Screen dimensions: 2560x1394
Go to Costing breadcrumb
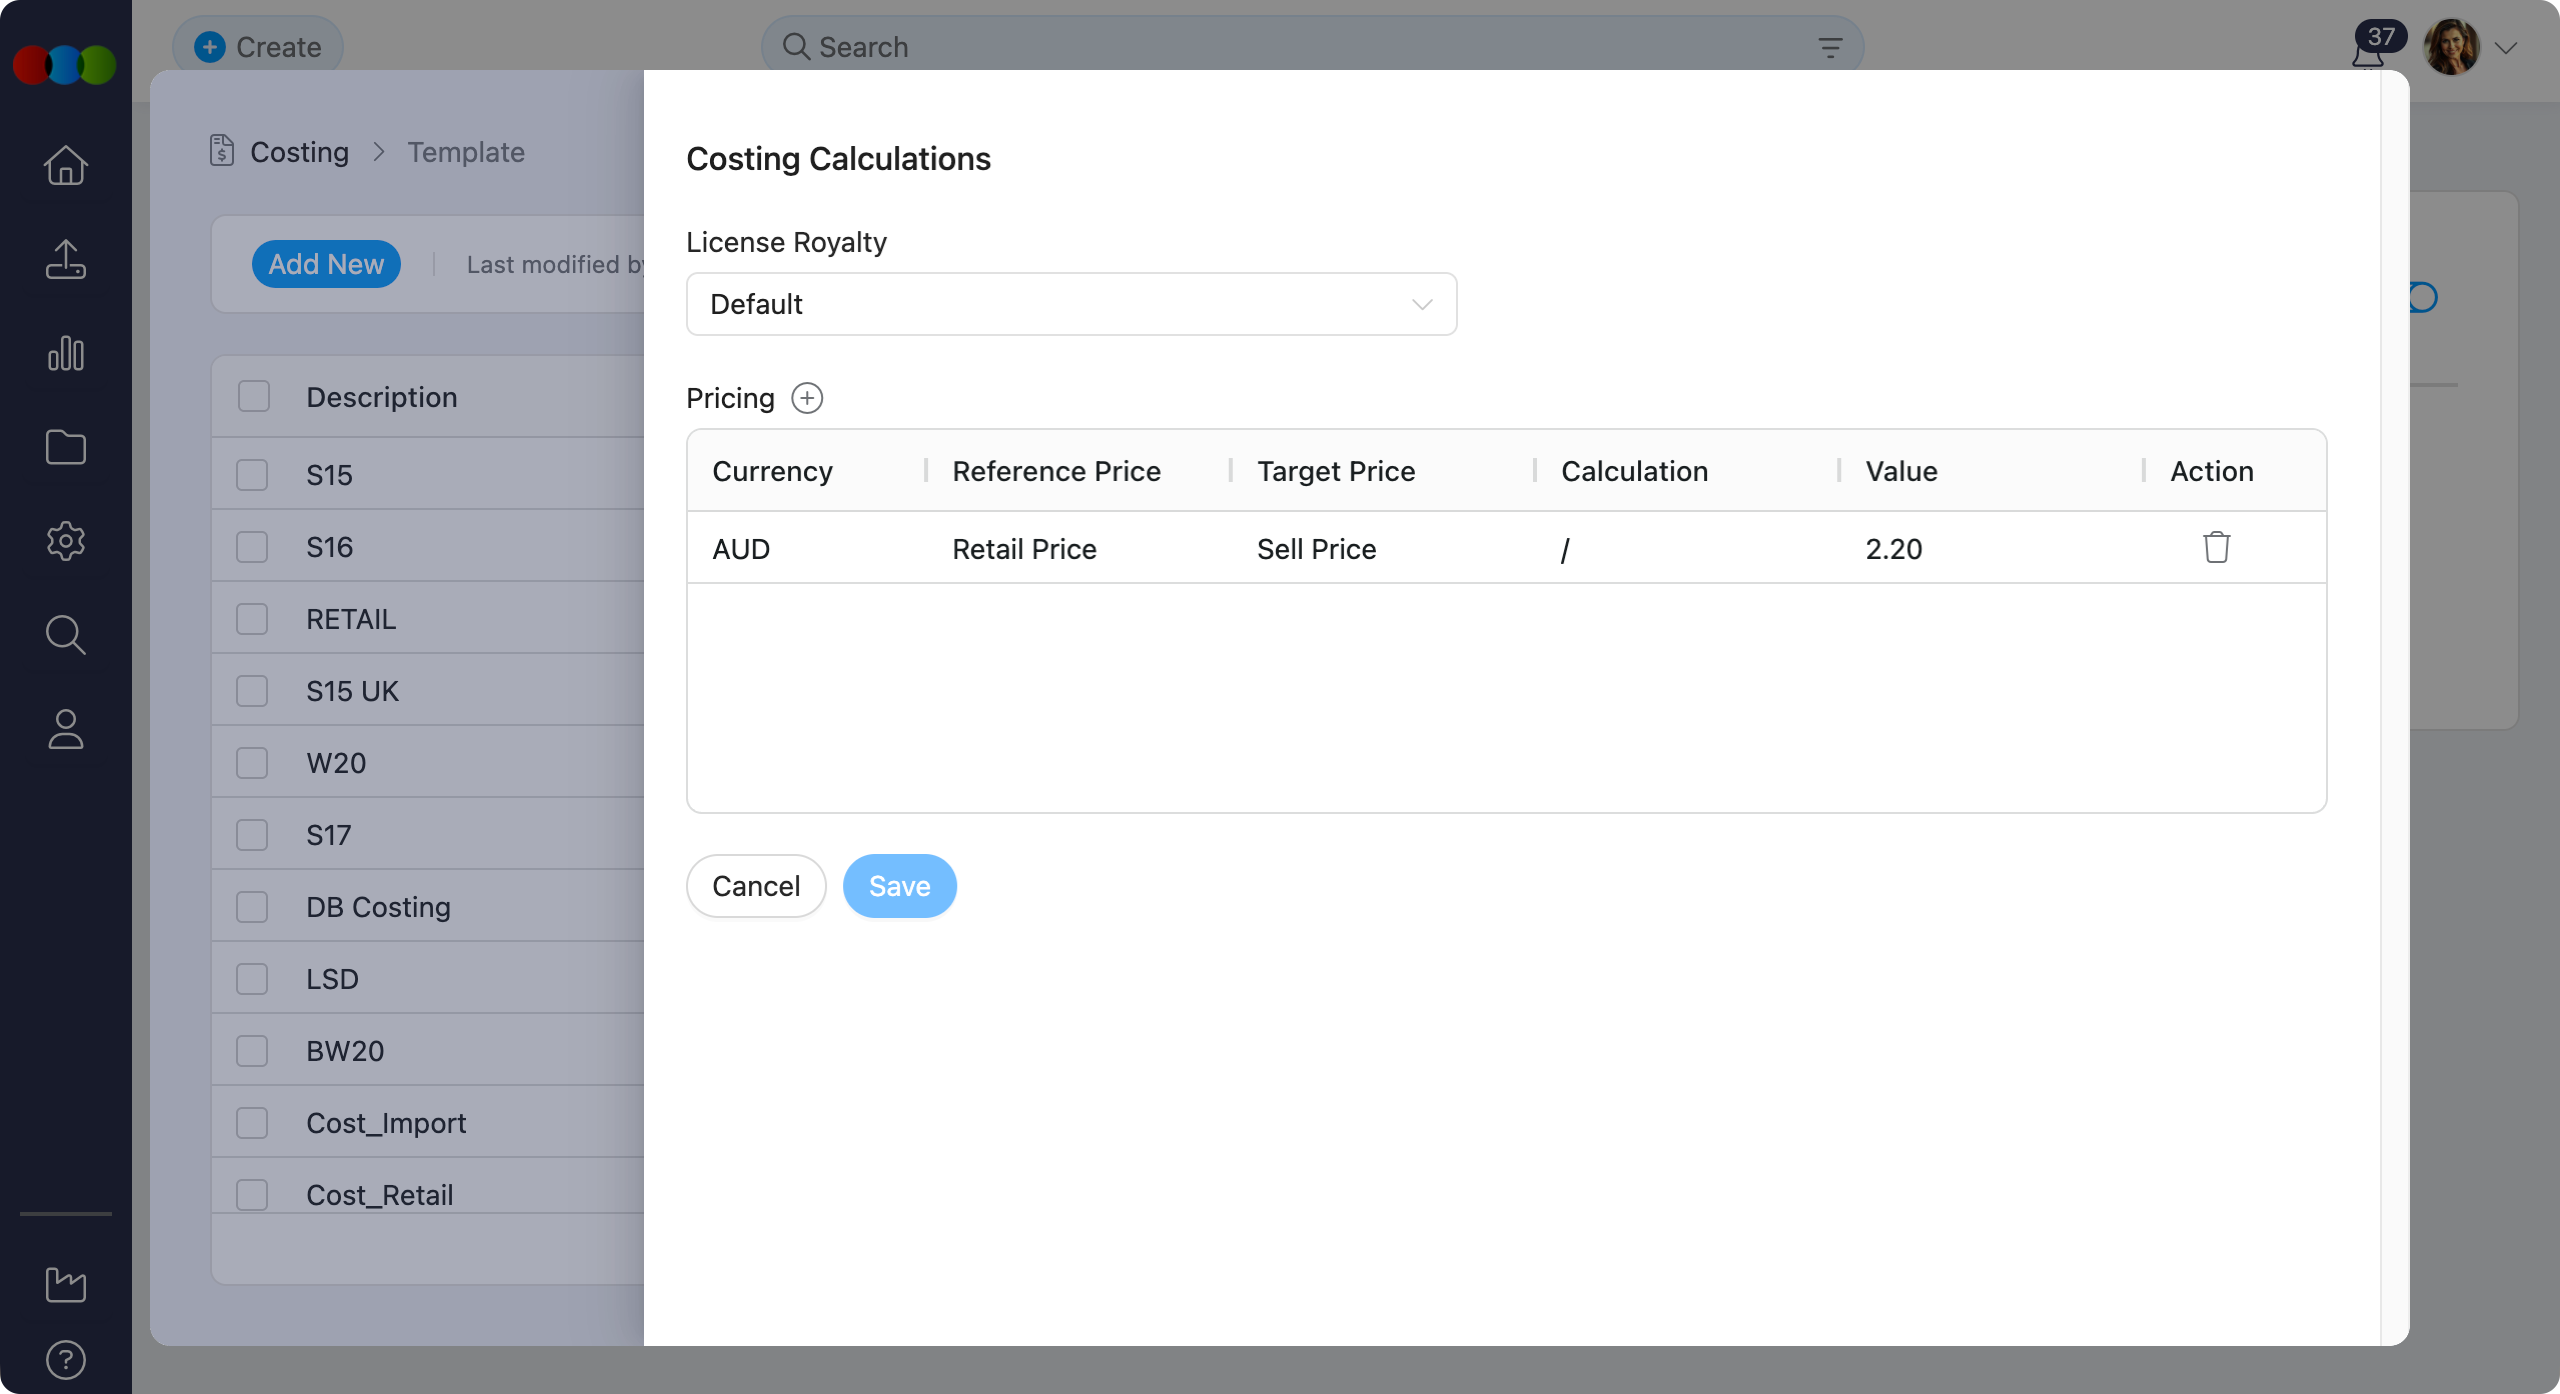point(298,152)
